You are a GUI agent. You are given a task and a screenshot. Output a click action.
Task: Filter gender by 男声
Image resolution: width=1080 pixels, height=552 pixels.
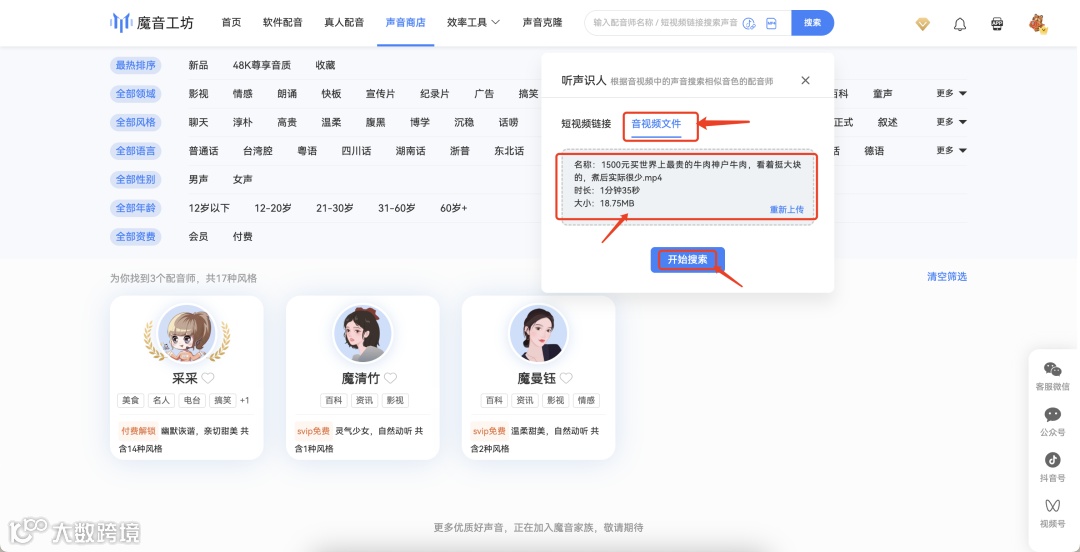pyautogui.click(x=198, y=179)
